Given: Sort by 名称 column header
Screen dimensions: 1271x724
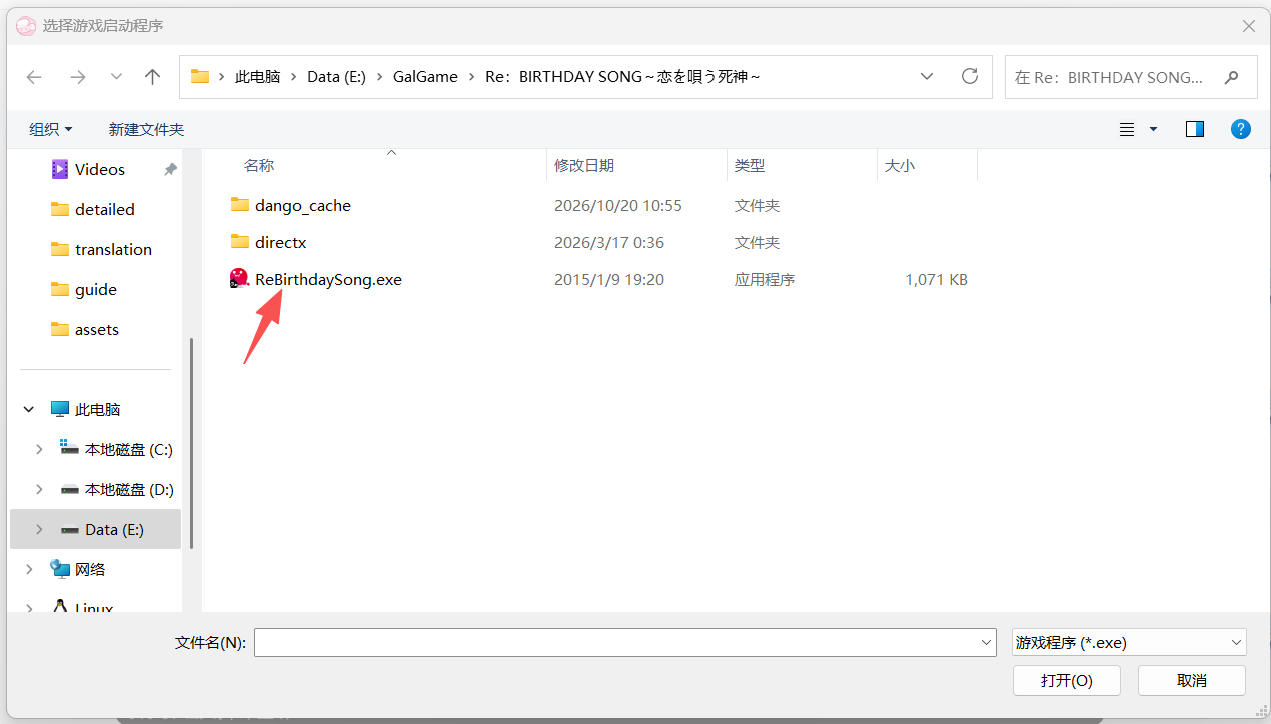Looking at the screenshot, I should [x=259, y=165].
